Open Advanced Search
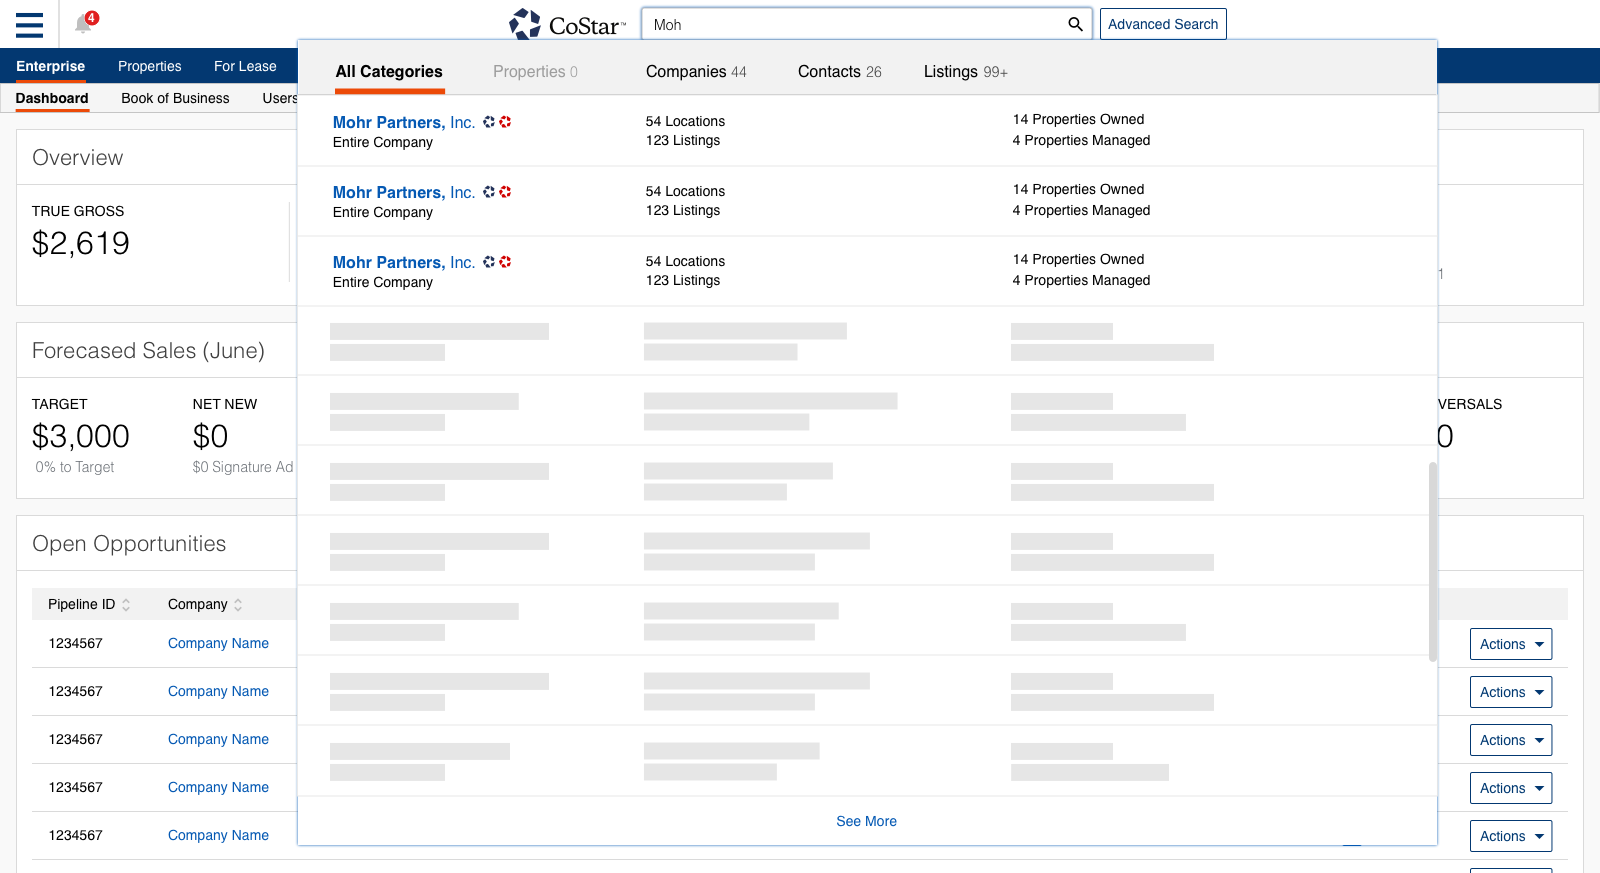Screen dimensions: 1600x873 pos(1163,24)
